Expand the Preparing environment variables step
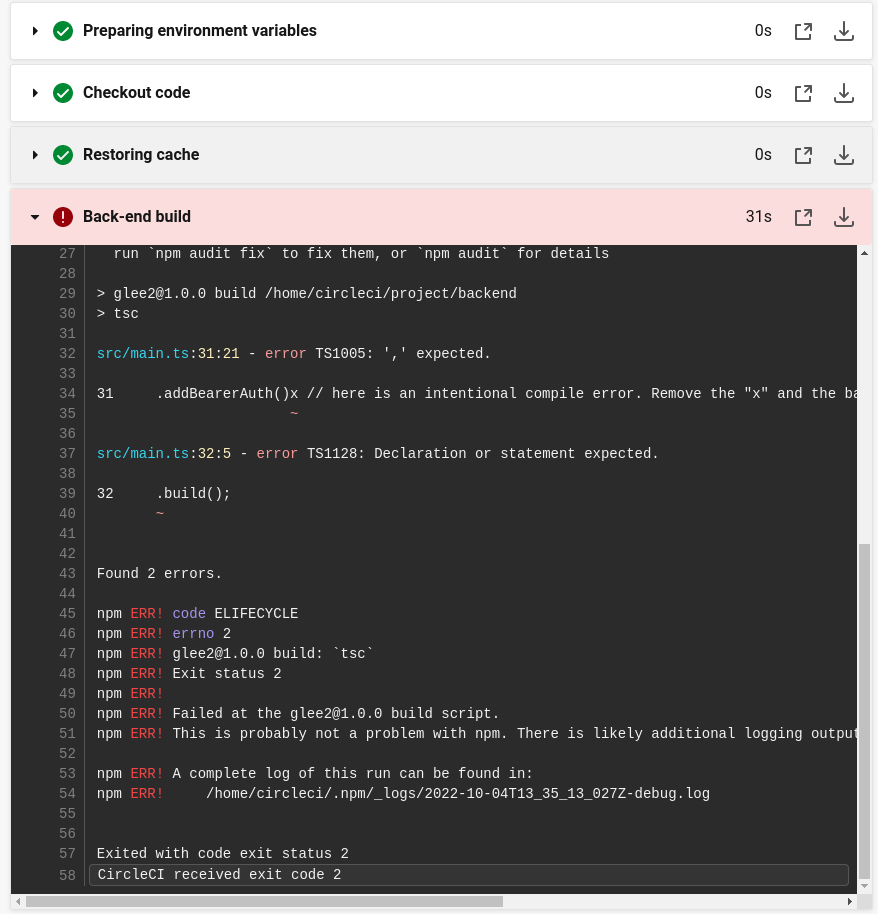Image resolution: width=878 pixels, height=914 pixels. click(35, 31)
